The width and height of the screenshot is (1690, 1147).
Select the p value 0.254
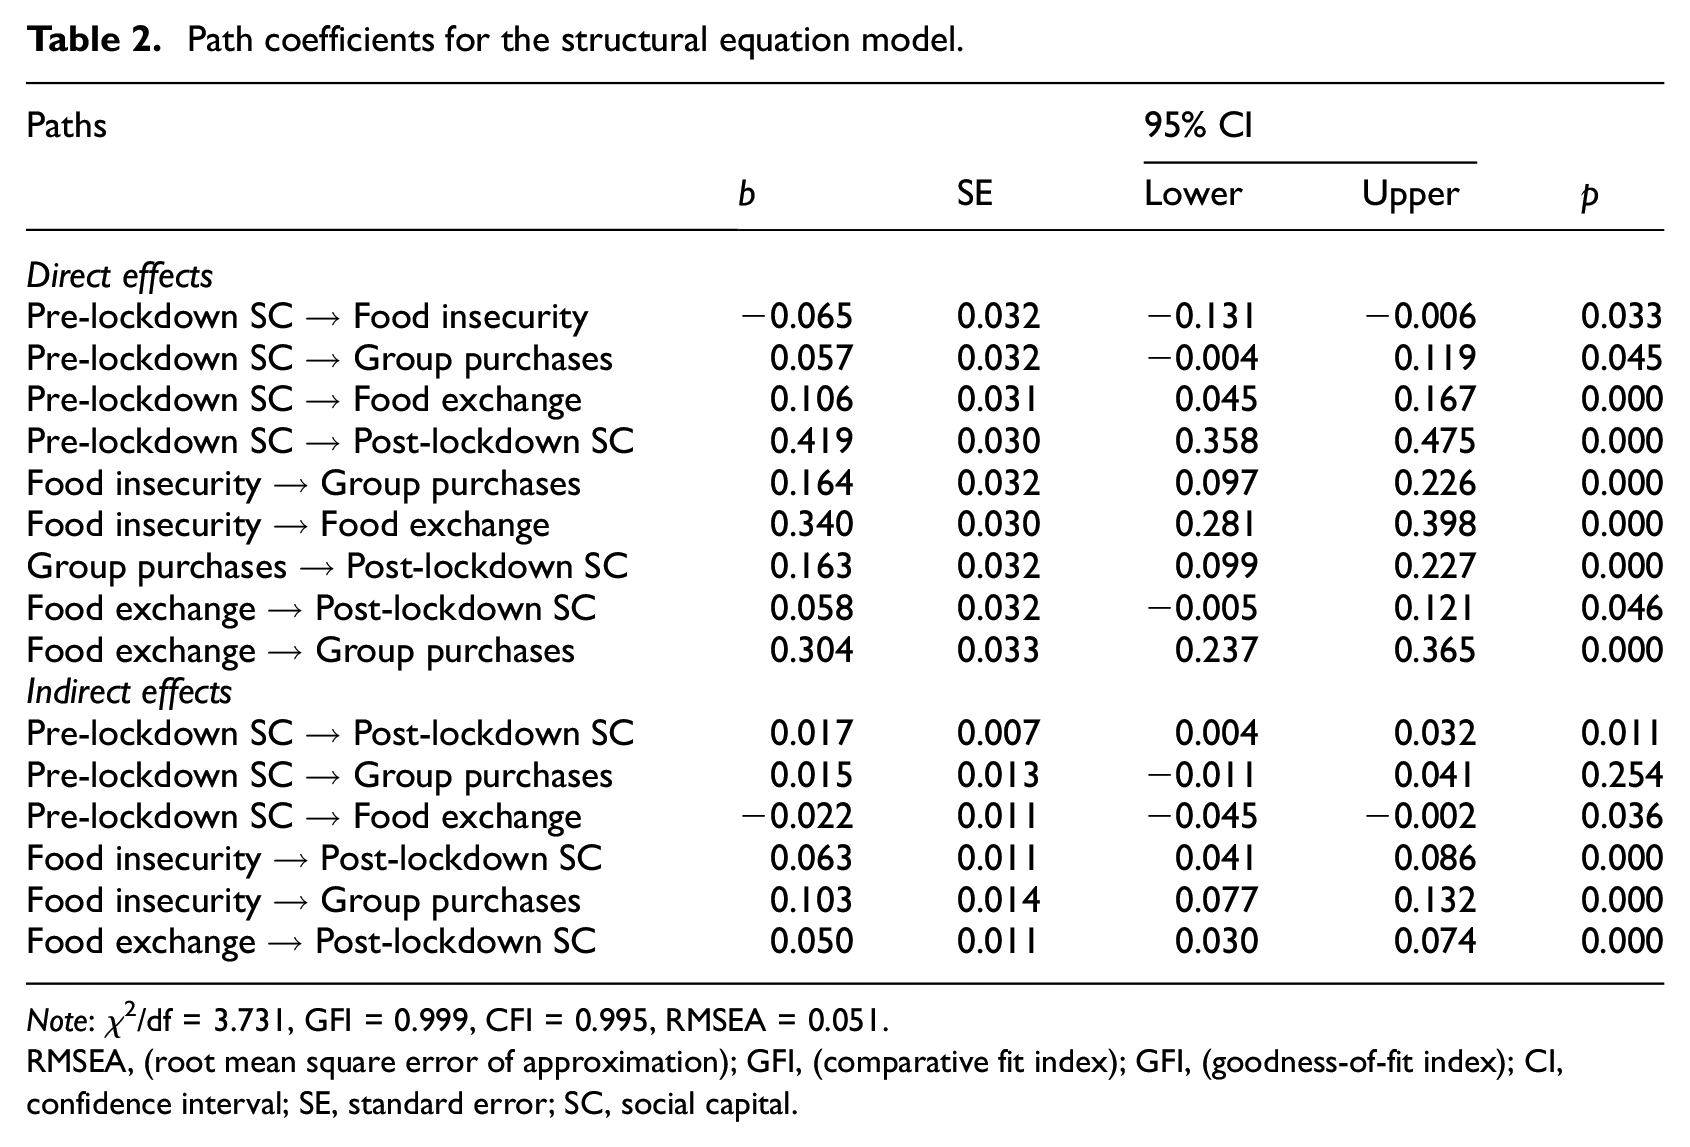1621,775
